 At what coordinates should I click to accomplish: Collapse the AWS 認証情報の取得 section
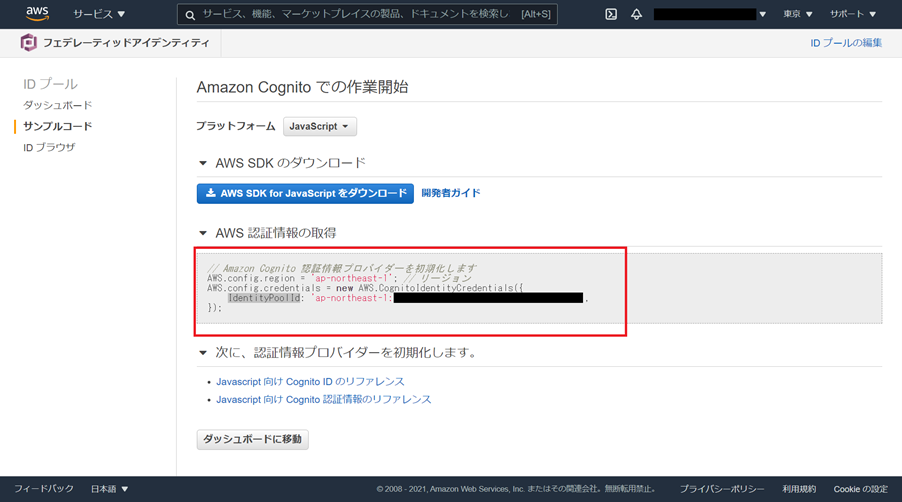coord(202,233)
